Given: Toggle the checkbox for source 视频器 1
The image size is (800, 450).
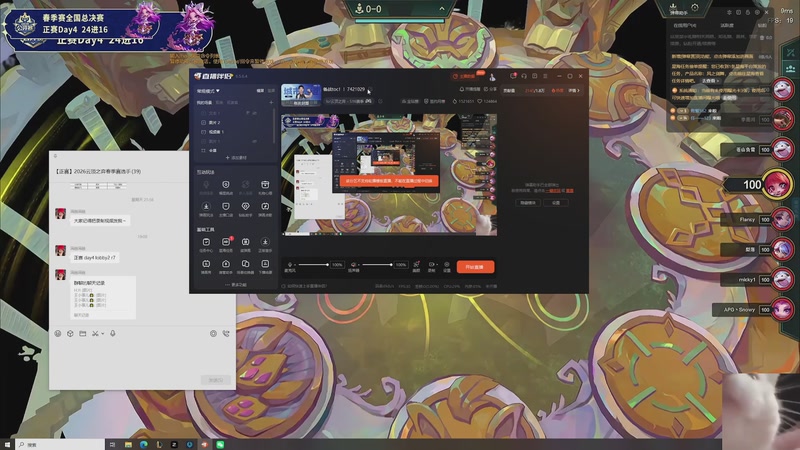Looking at the screenshot, I should 204,132.
